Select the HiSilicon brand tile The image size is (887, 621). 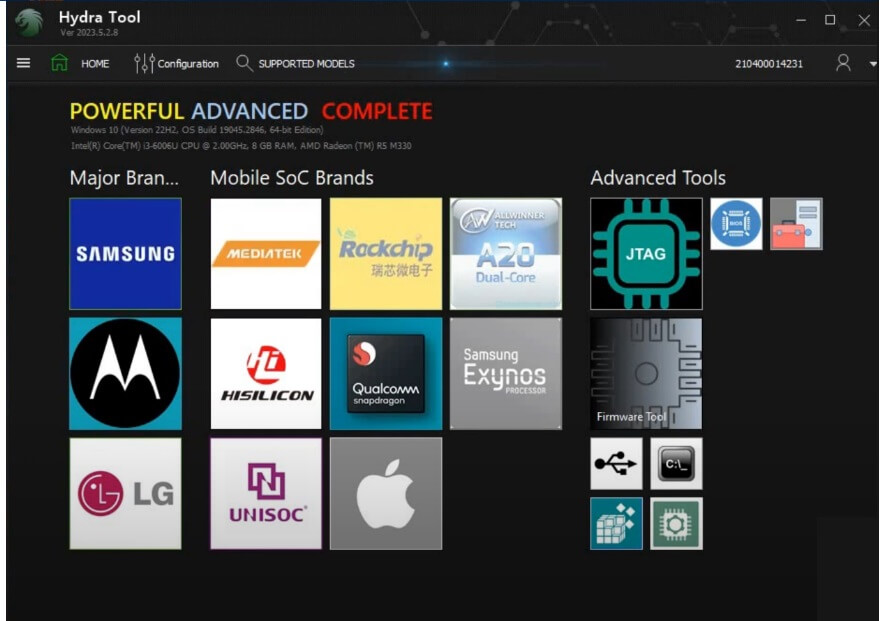[265, 373]
